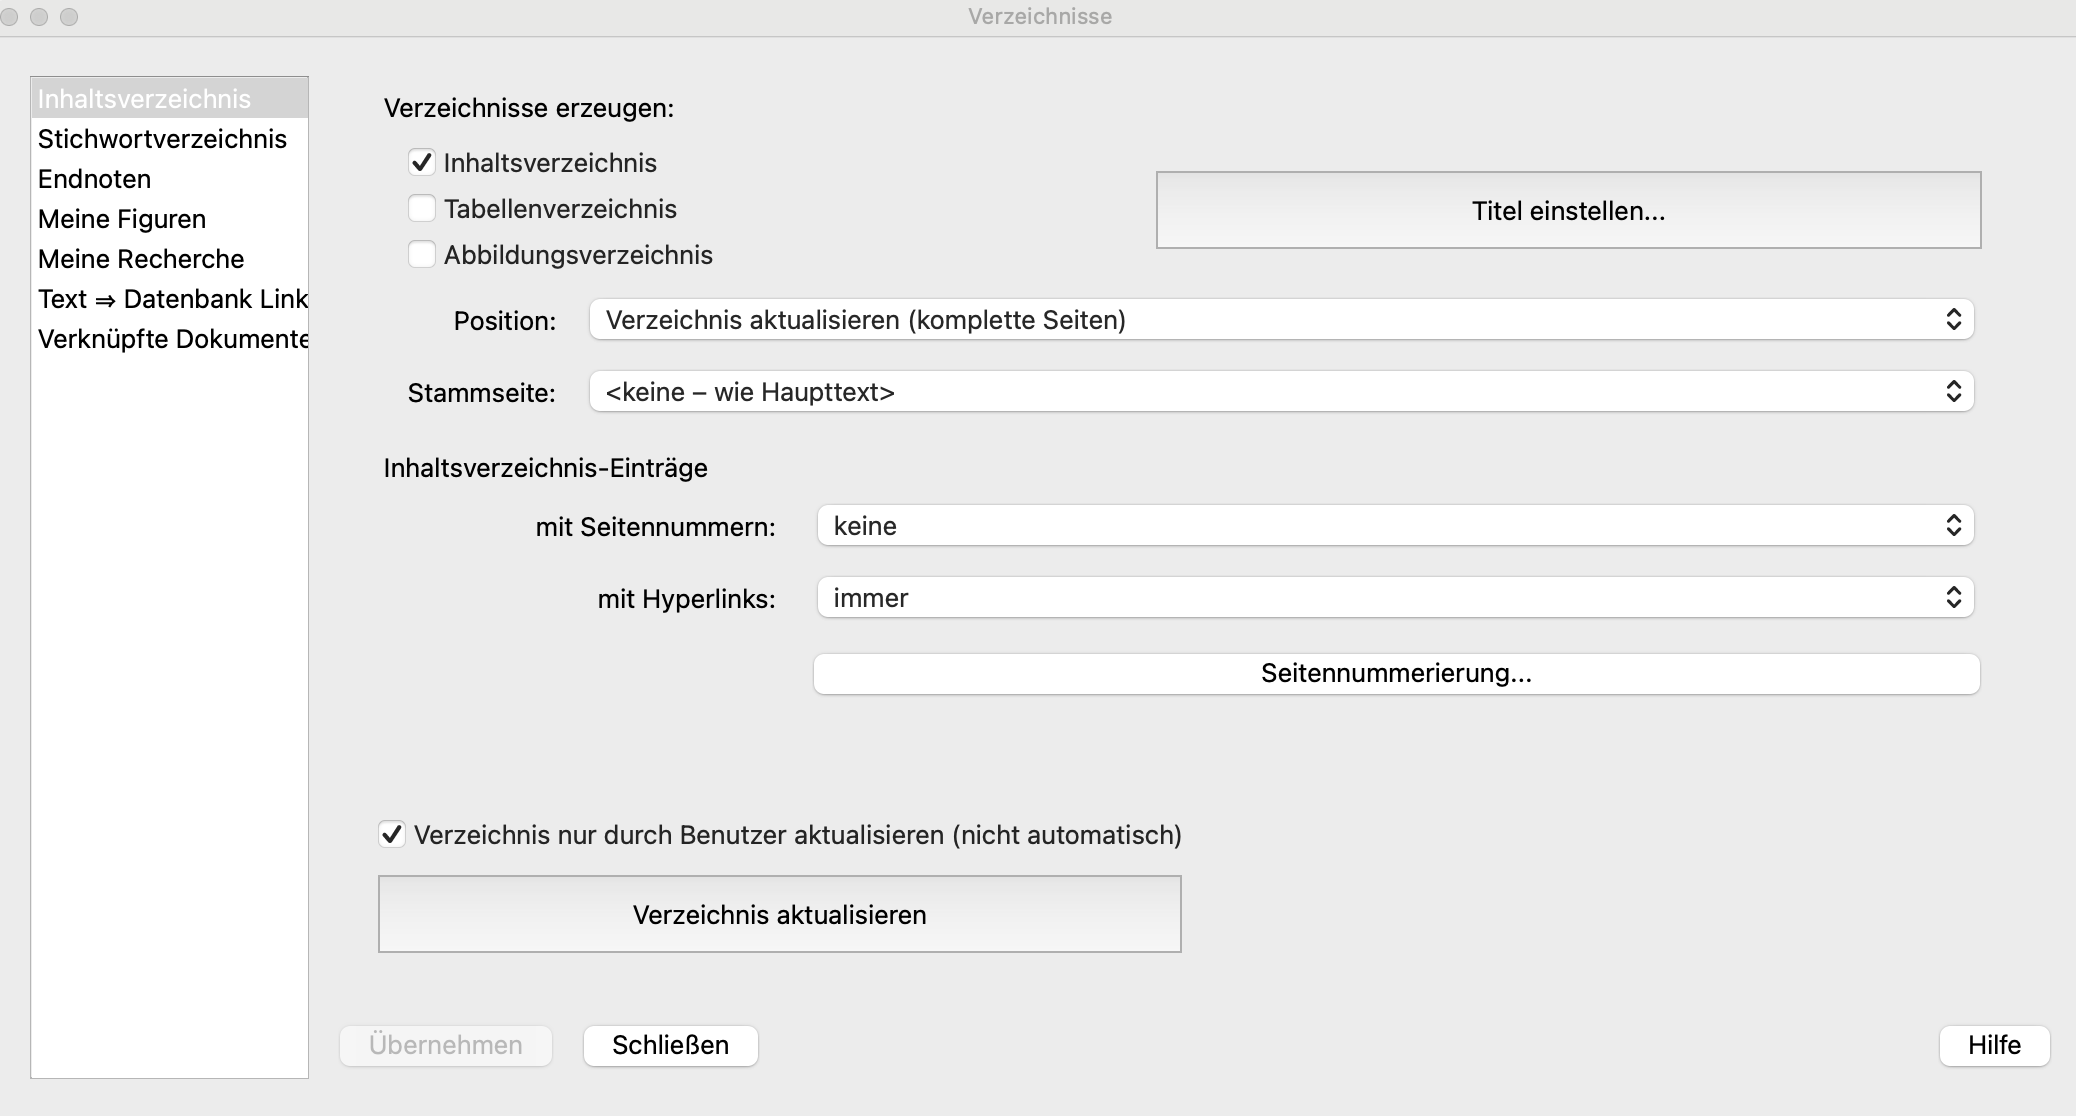Expand the mit Hyperlinks dropdown
Screen dimensions: 2076x1116
click(1395, 598)
